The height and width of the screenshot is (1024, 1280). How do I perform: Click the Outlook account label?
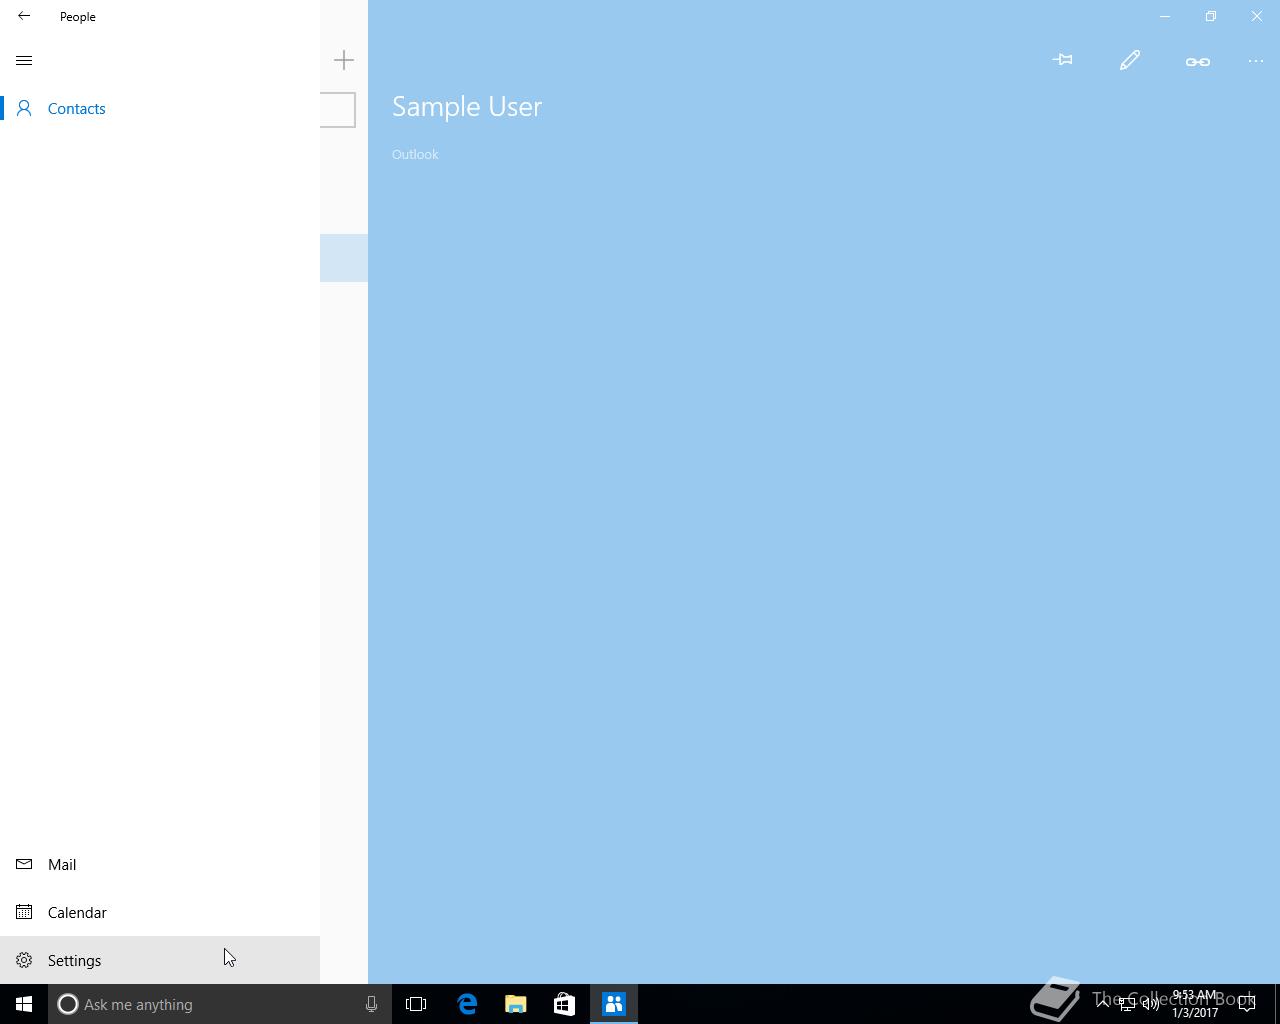[x=415, y=154]
